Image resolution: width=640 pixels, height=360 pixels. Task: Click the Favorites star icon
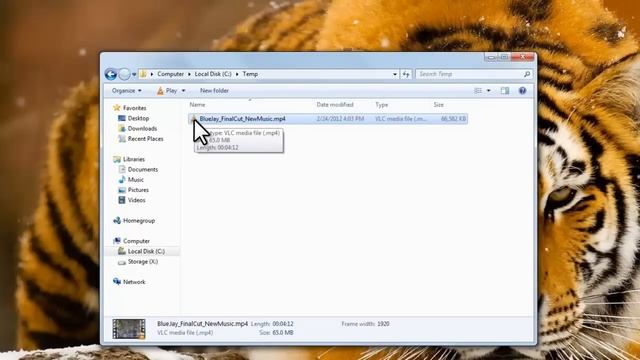coord(117,108)
